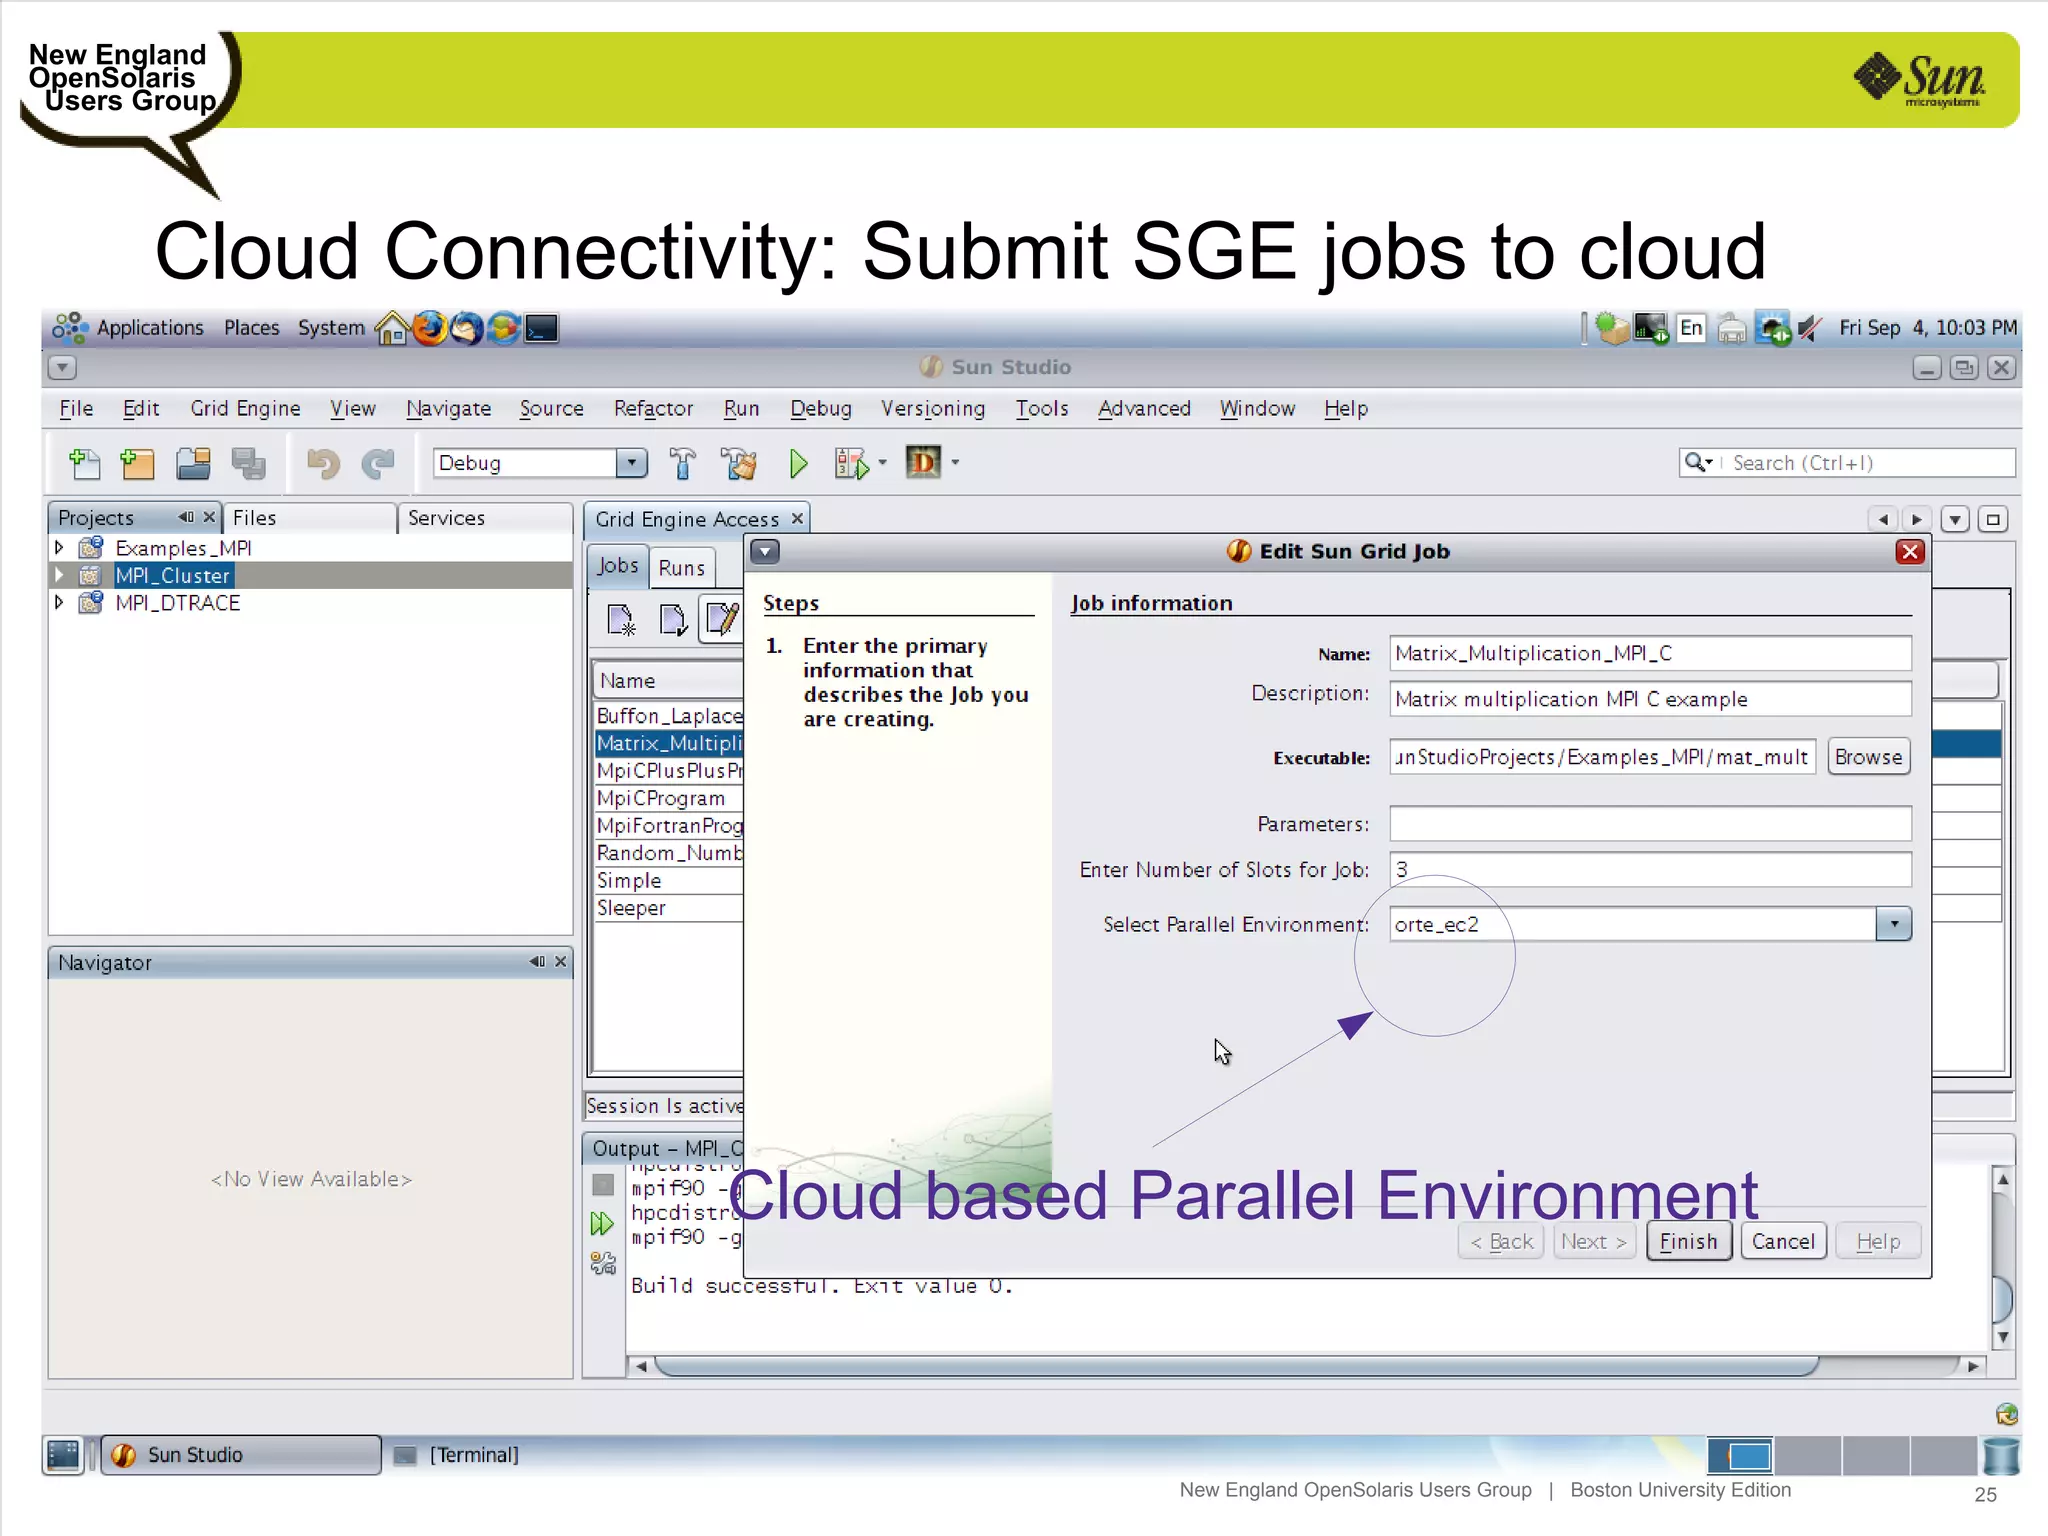Maximize the editor window square button
The height and width of the screenshot is (1536, 2048).
click(x=1993, y=519)
